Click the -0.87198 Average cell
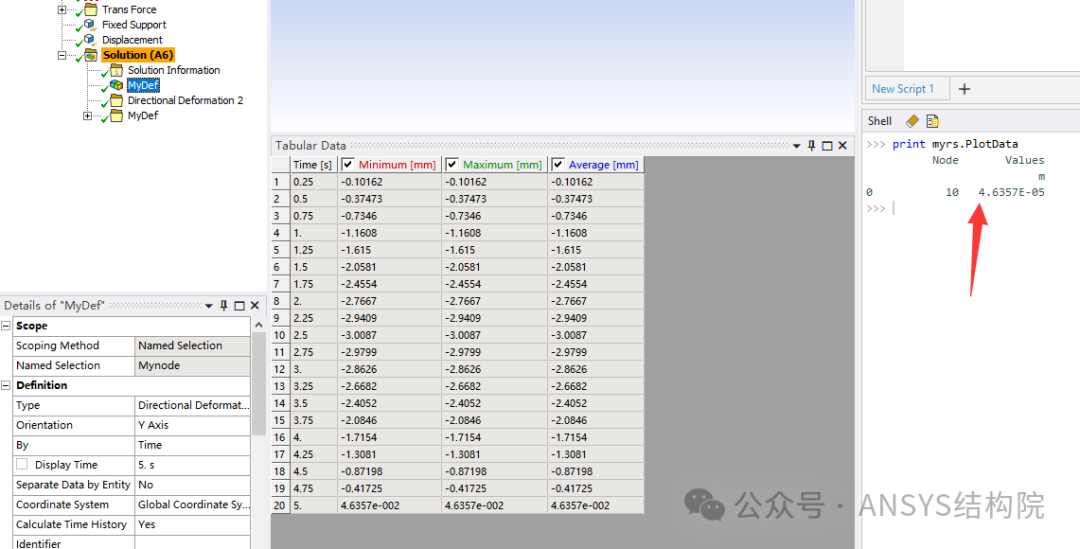Image resolution: width=1080 pixels, height=549 pixels. (596, 472)
